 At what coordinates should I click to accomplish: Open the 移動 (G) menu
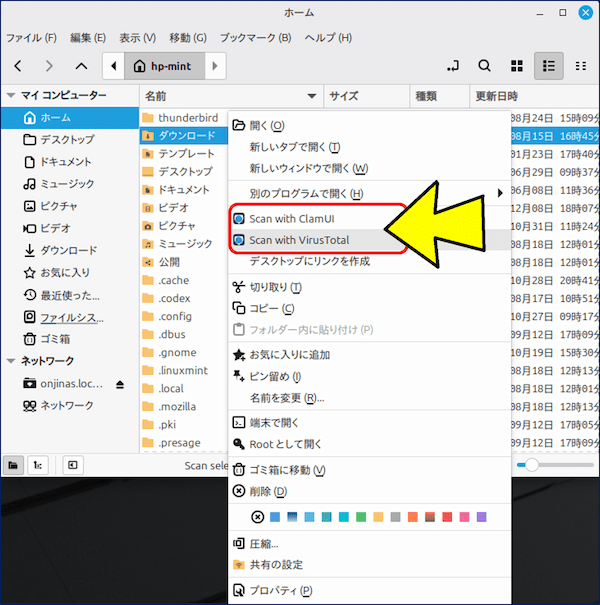click(x=188, y=38)
